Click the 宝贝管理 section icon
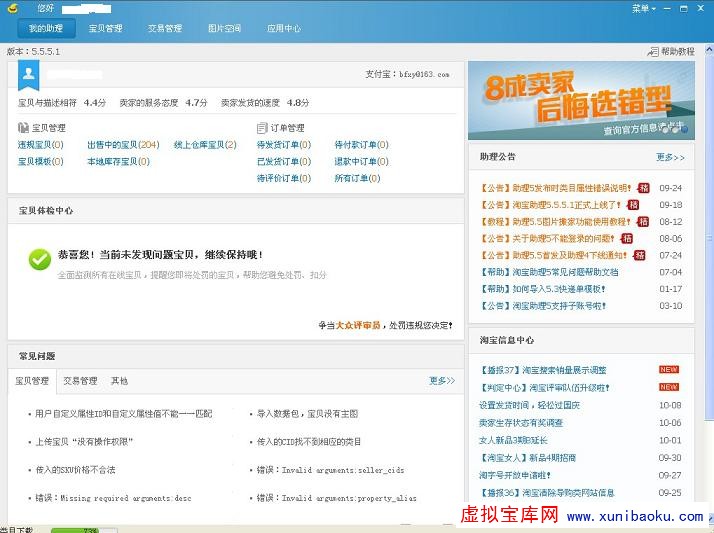 tap(23, 128)
